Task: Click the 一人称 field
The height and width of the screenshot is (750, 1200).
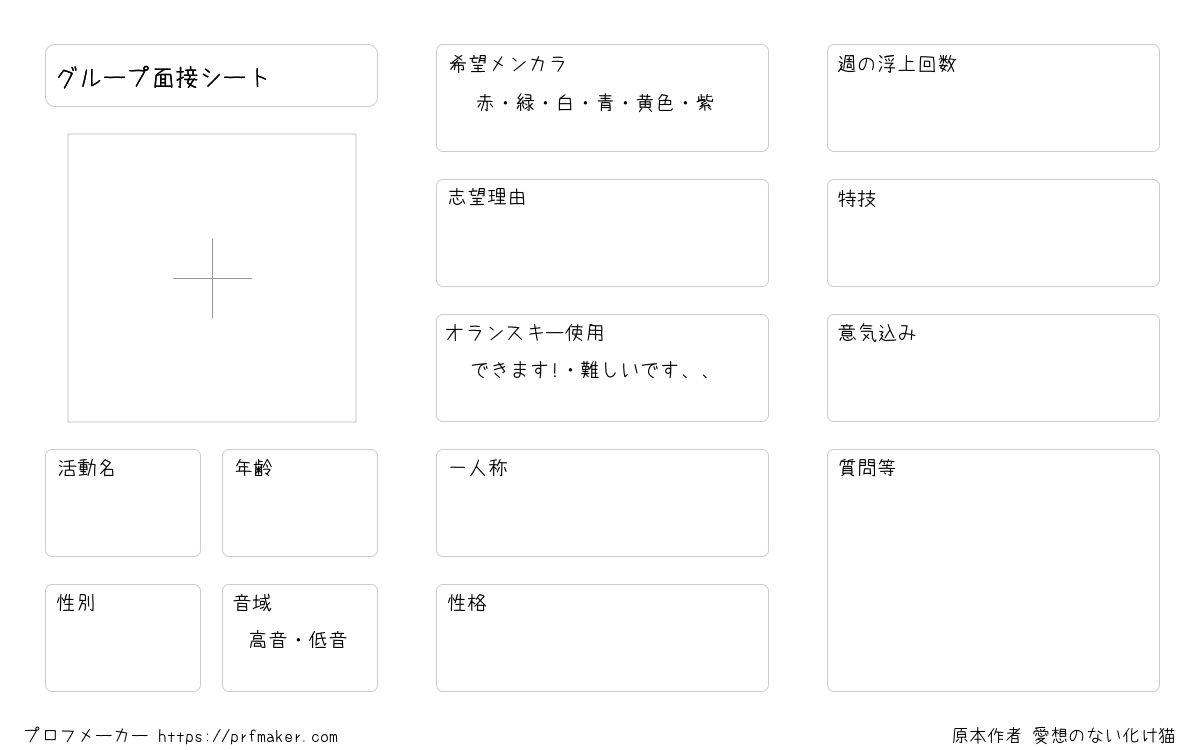Action: (x=602, y=503)
